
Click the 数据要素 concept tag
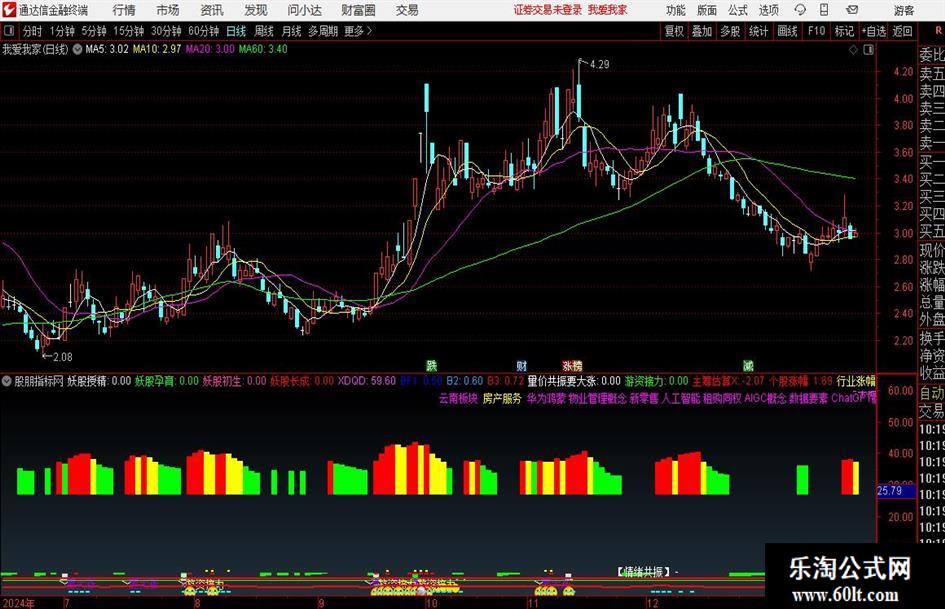click(808, 399)
